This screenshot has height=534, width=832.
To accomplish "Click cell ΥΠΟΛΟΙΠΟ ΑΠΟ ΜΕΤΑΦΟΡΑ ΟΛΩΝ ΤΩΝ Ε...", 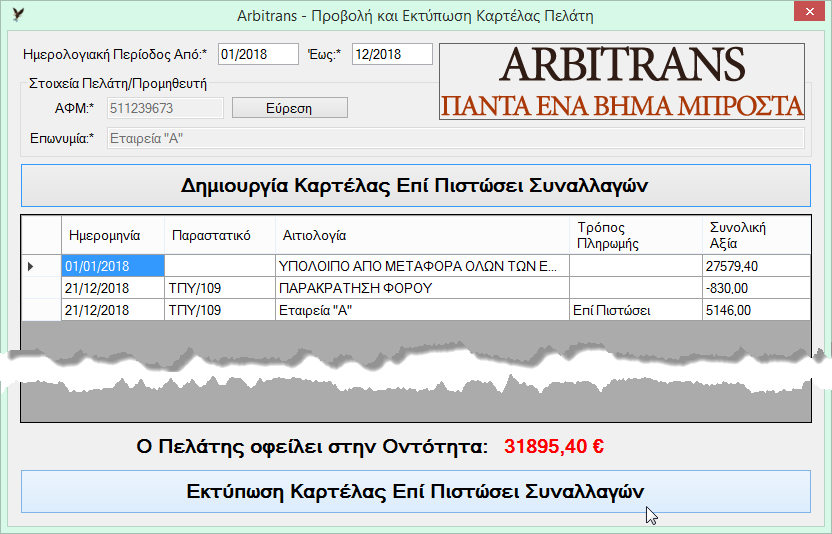I will [x=422, y=266].
